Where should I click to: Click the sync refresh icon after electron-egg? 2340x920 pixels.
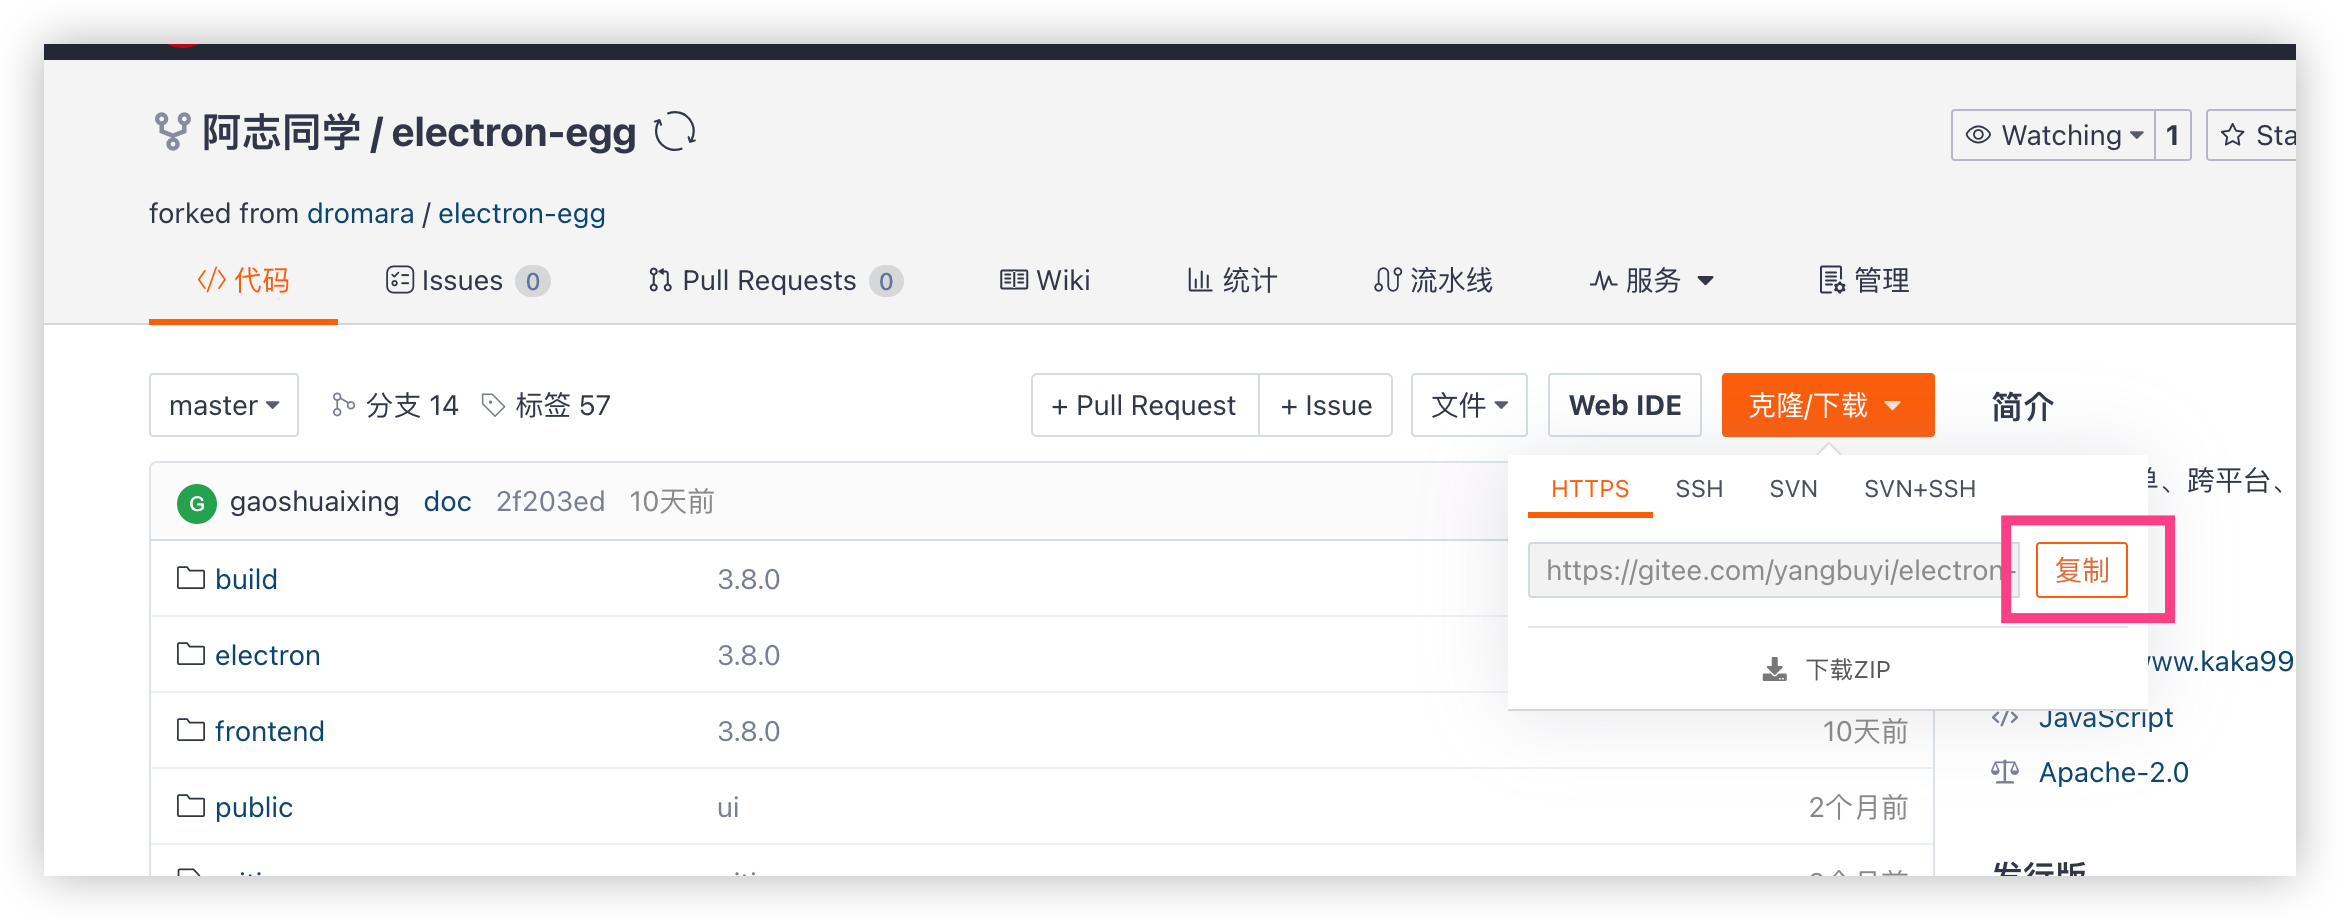(675, 131)
